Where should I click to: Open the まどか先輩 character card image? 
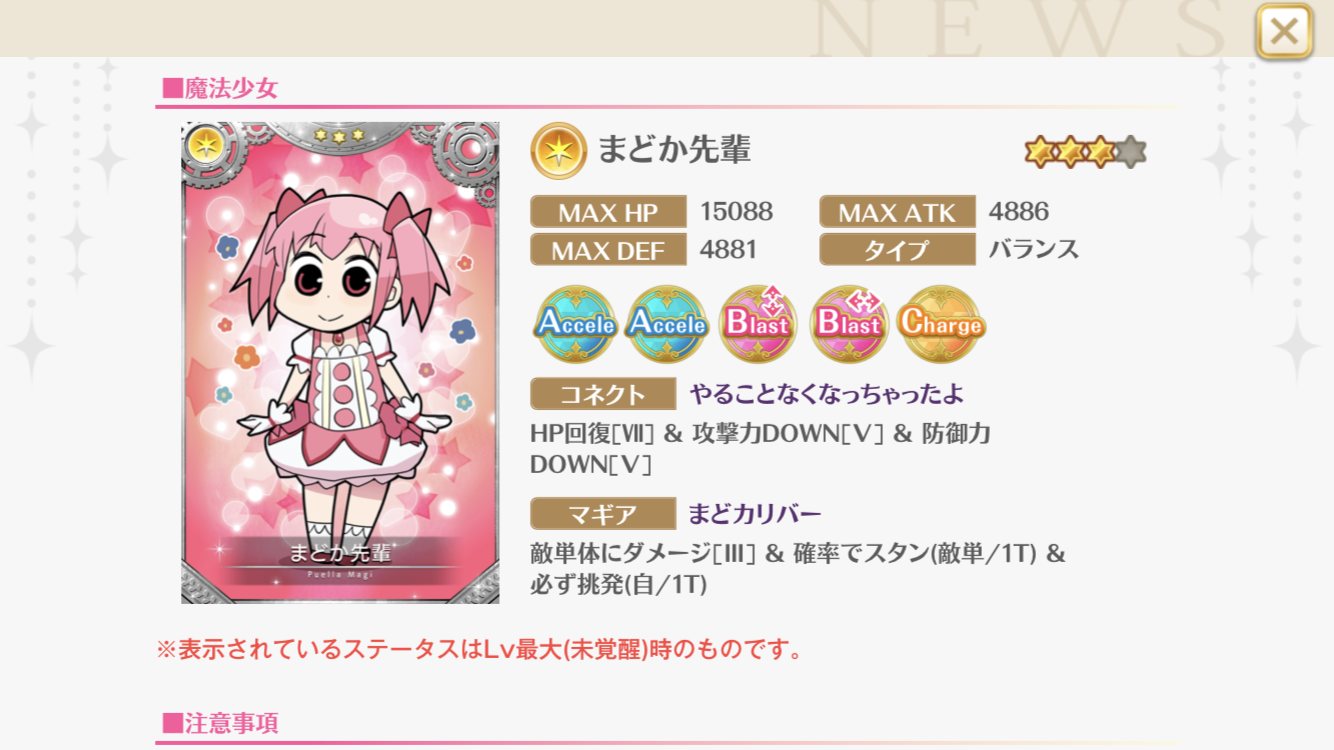click(340, 363)
